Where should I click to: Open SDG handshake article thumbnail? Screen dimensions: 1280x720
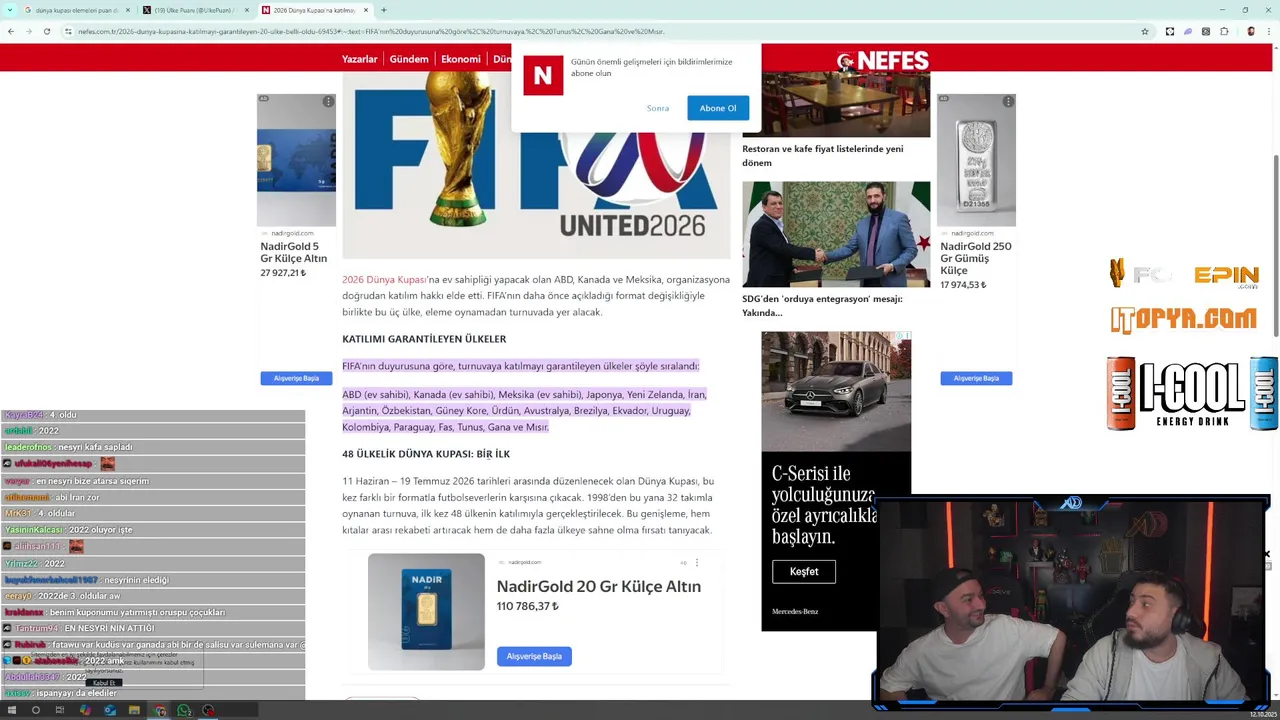point(836,234)
